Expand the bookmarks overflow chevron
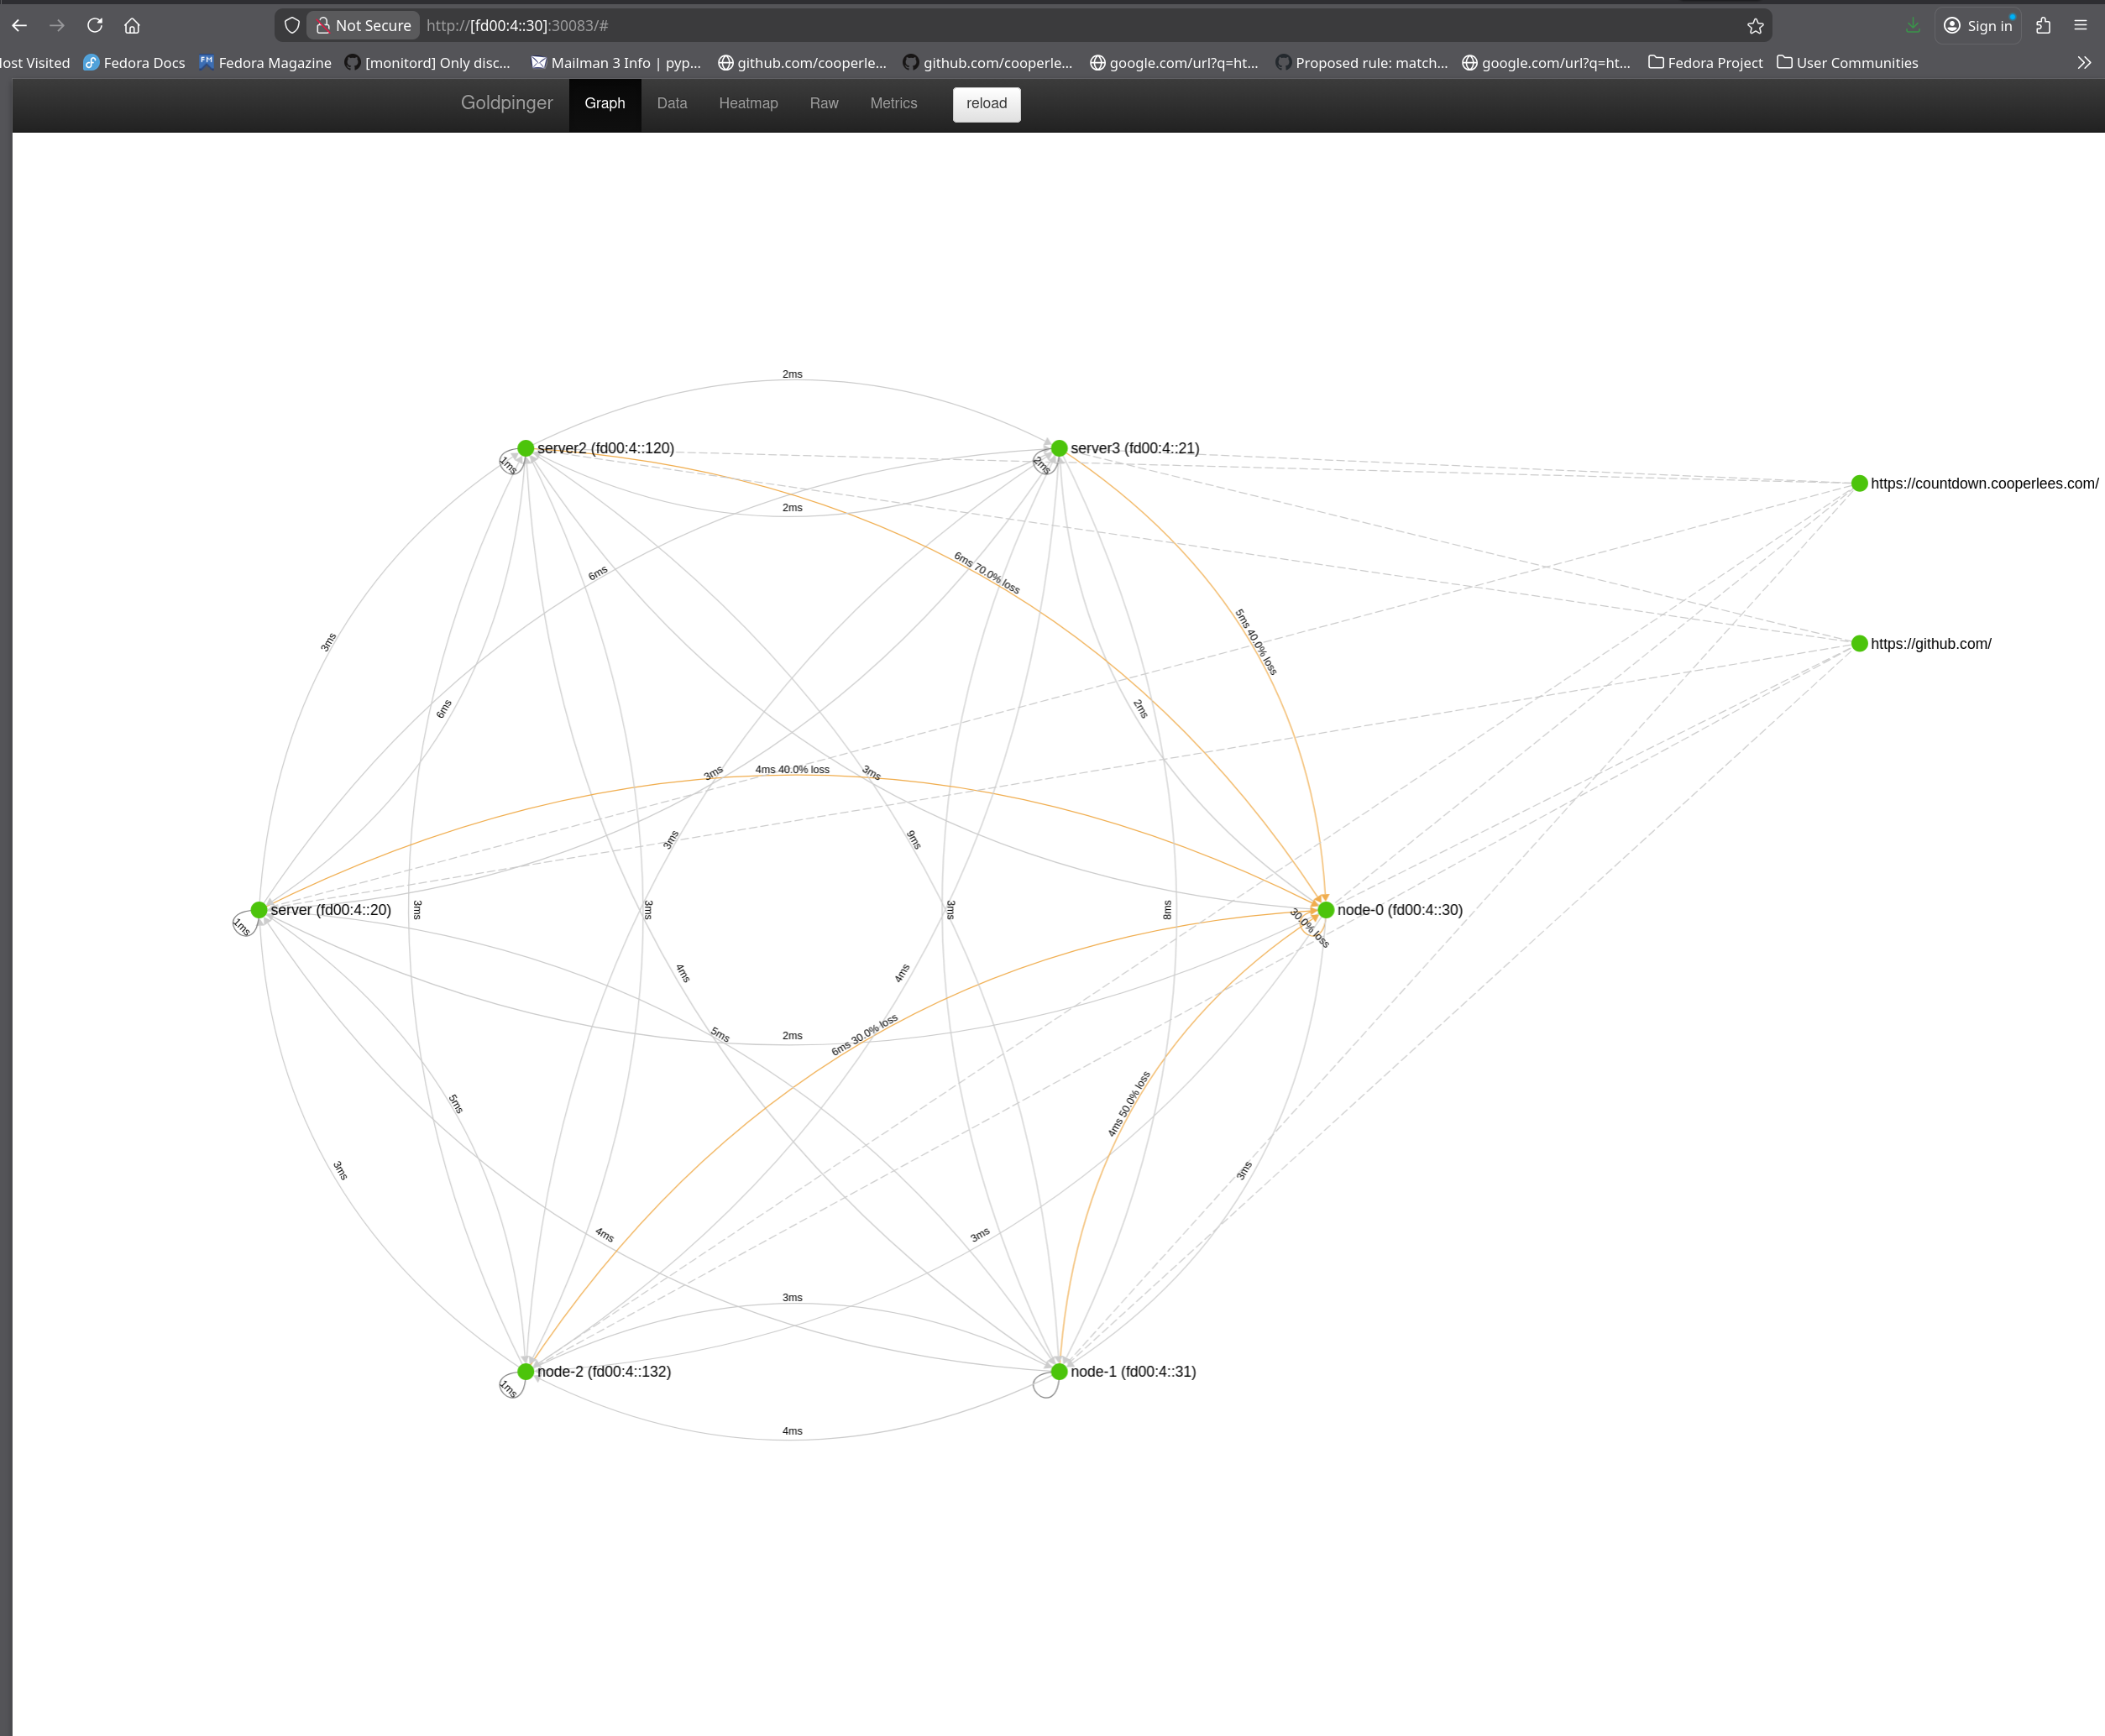This screenshot has width=2105, height=1736. 2084,62
